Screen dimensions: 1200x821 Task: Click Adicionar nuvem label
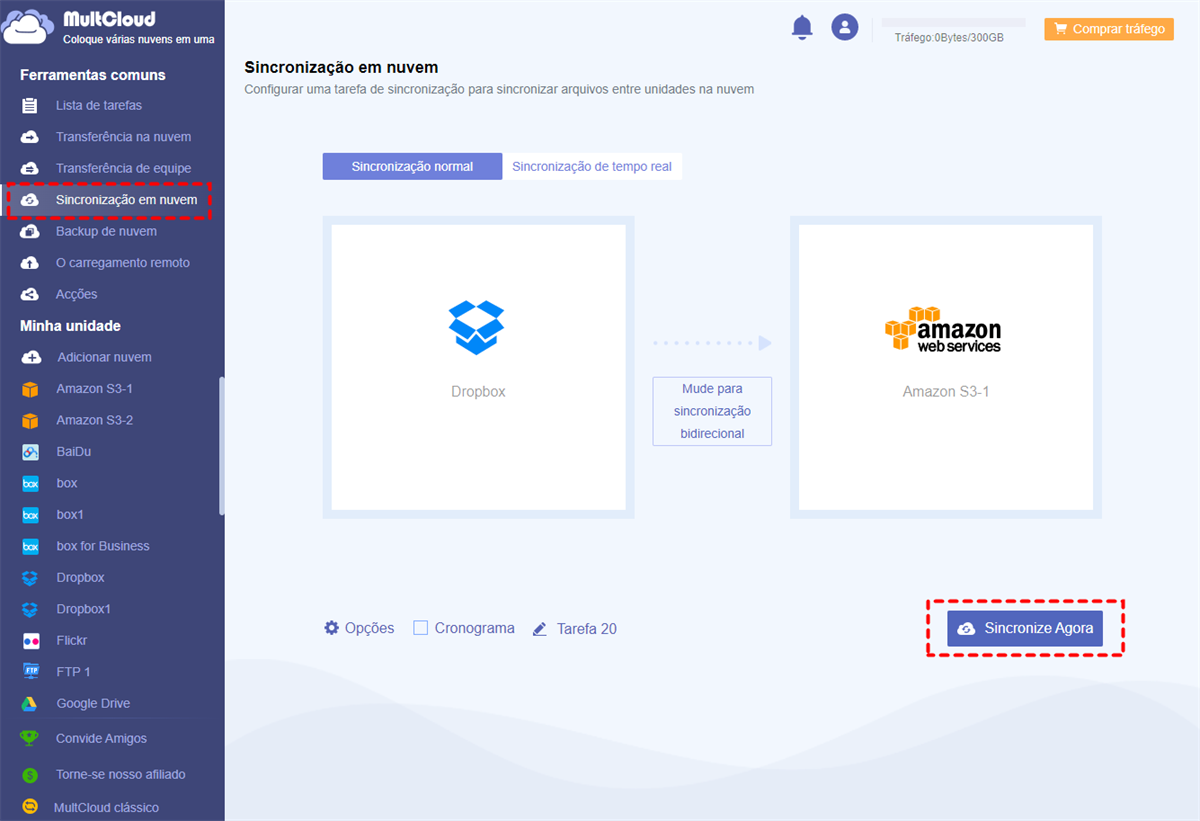point(105,357)
